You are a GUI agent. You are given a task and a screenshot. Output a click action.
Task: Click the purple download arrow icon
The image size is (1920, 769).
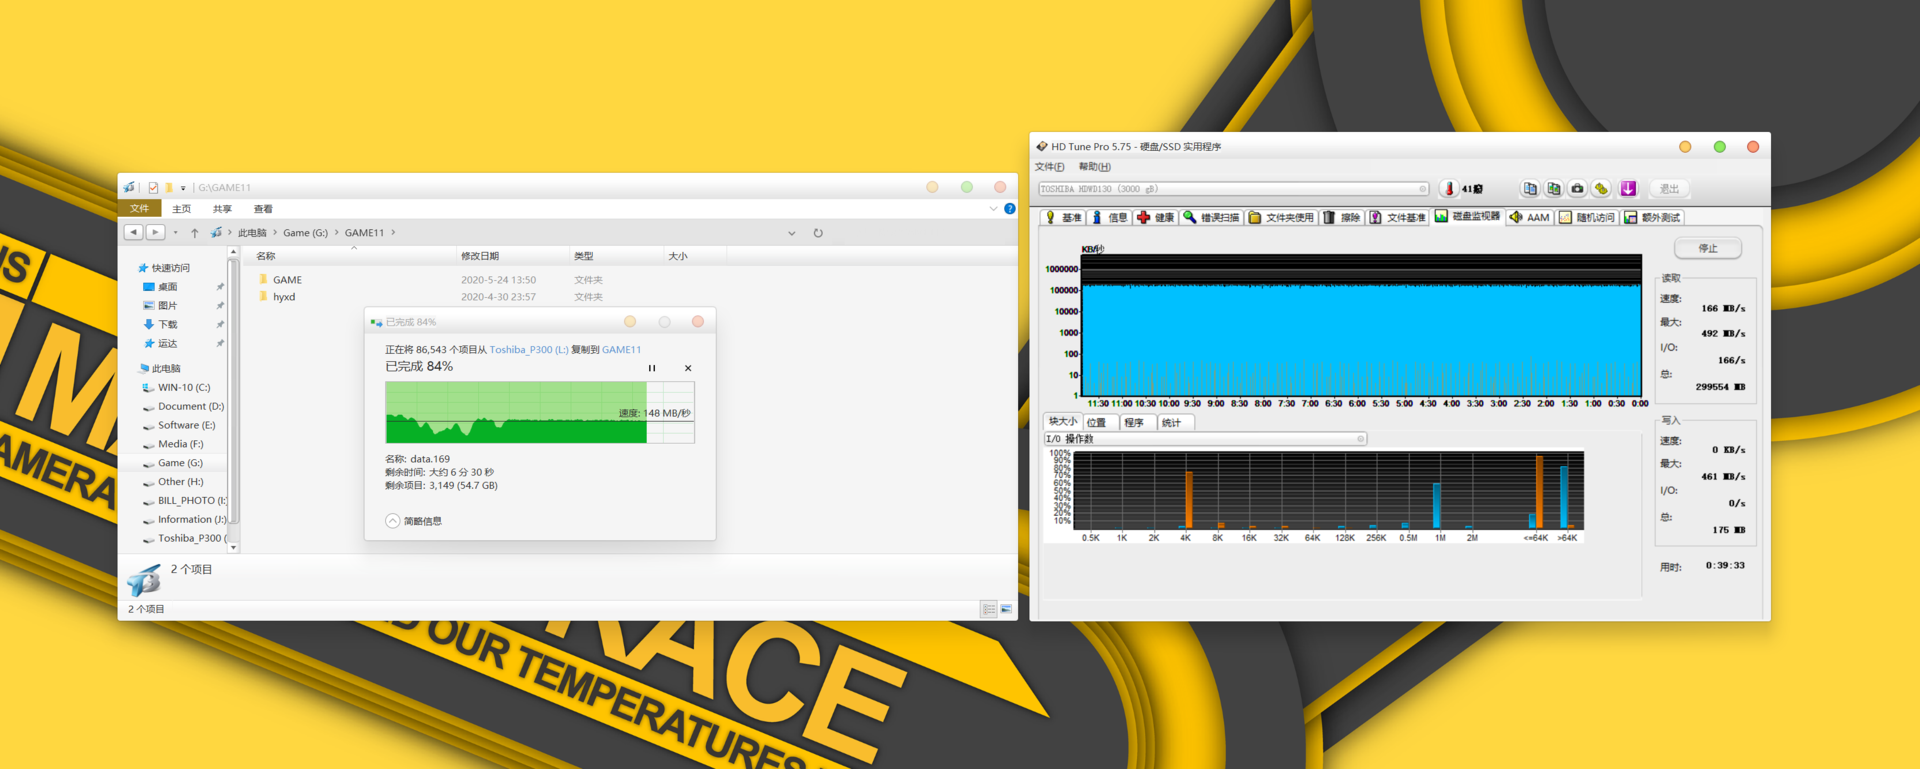(1628, 189)
